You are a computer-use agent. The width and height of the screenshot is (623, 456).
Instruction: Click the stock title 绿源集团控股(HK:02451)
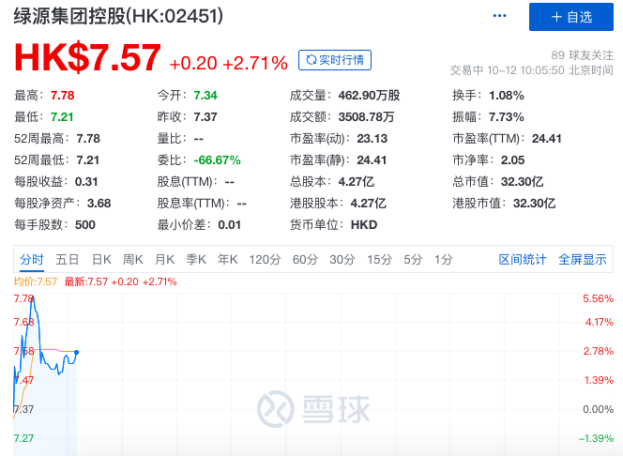(118, 17)
